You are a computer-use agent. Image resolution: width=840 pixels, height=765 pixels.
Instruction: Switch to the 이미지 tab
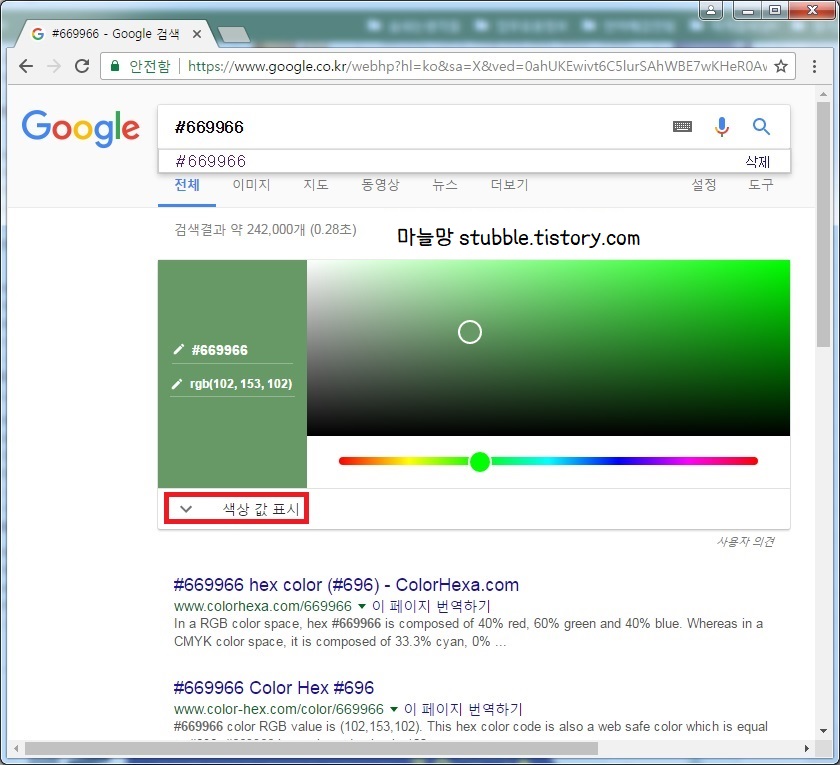(251, 185)
